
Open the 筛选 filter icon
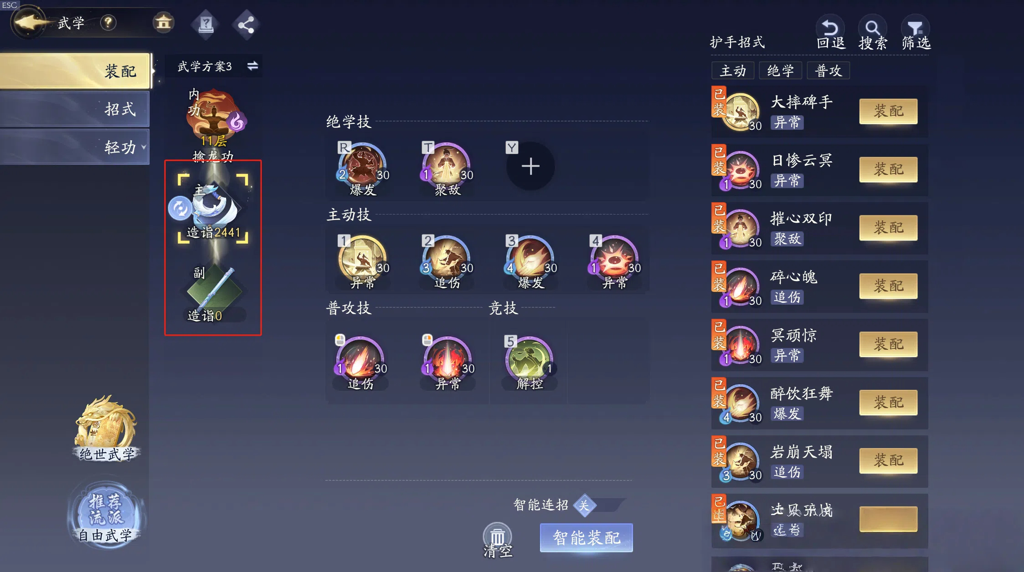click(916, 33)
